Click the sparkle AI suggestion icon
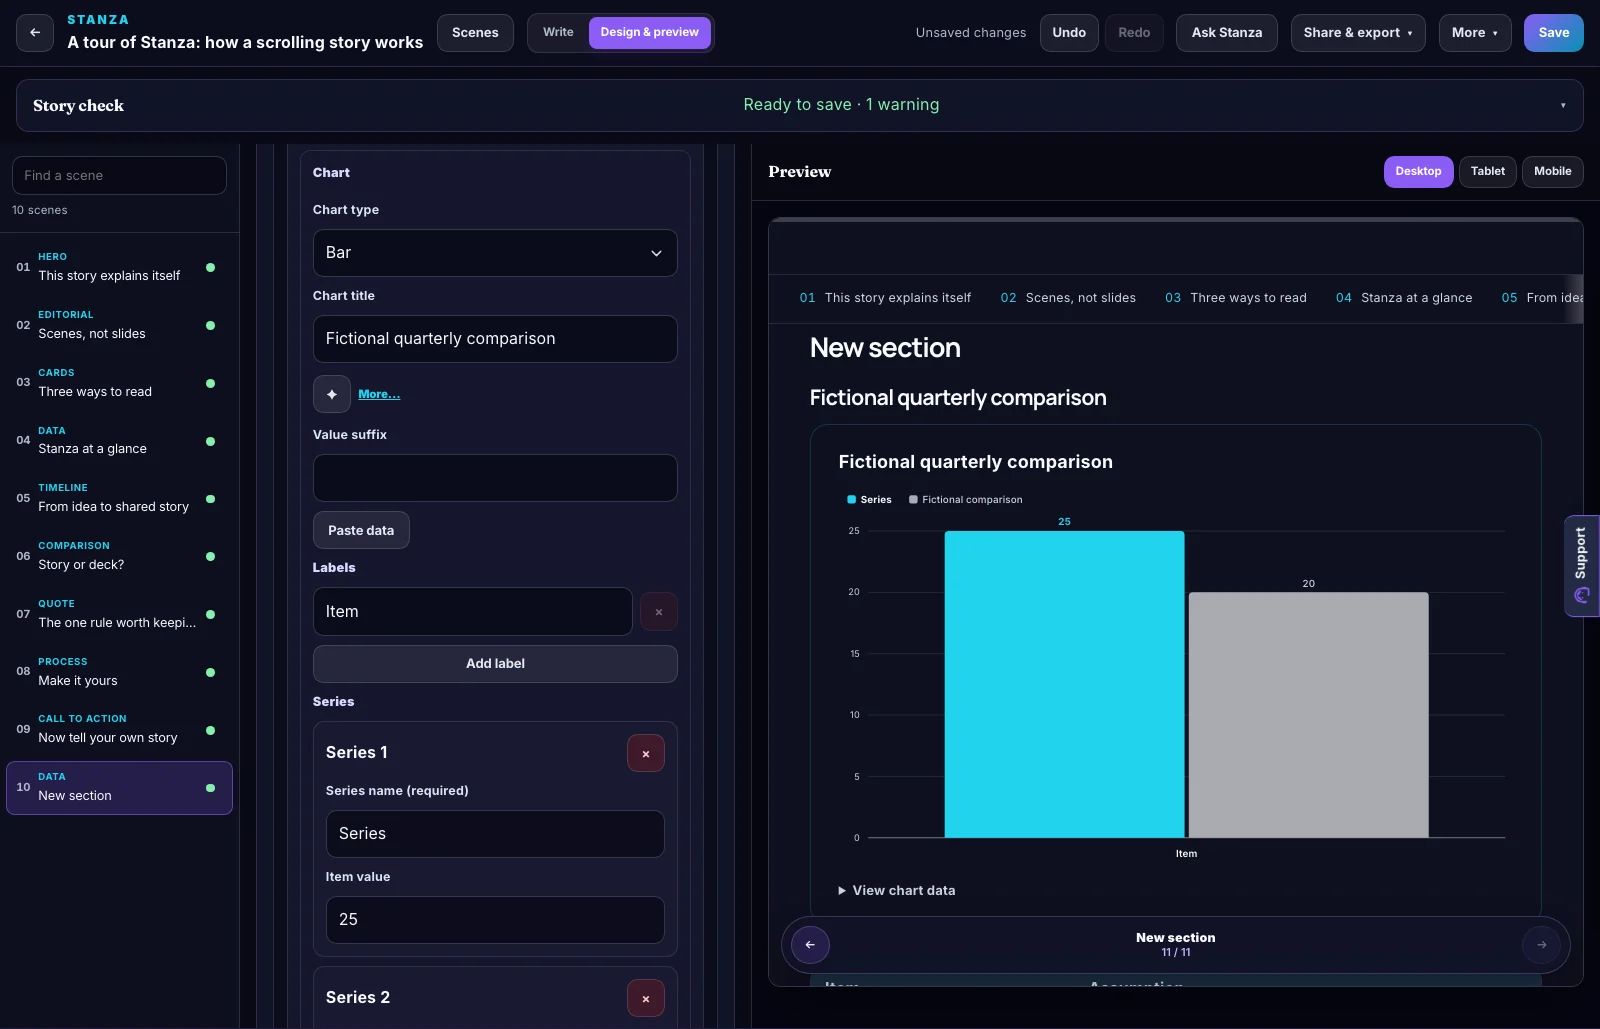The height and width of the screenshot is (1029, 1600). (x=332, y=394)
